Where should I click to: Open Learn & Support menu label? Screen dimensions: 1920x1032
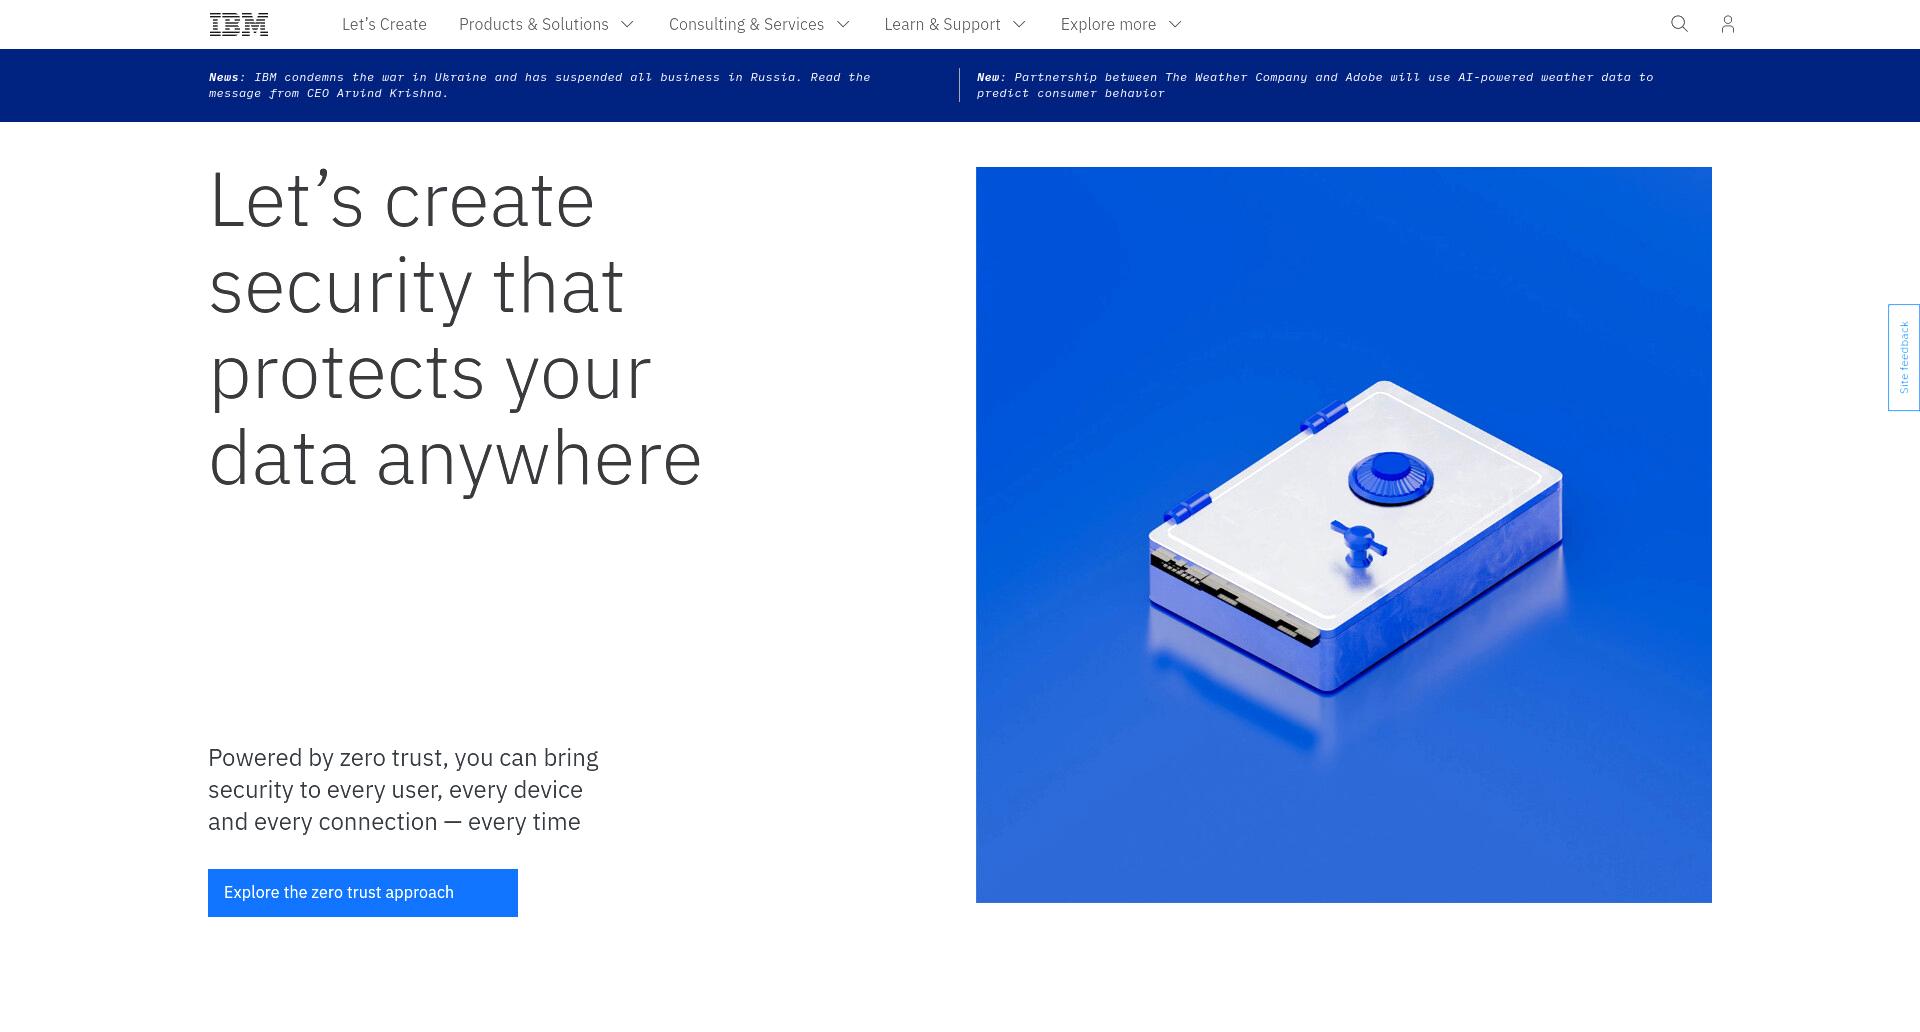click(x=942, y=24)
